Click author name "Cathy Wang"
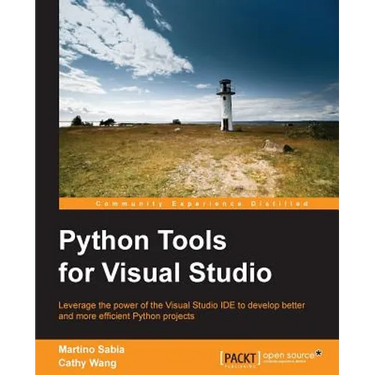The height and width of the screenshot is (375, 375). [87, 363]
